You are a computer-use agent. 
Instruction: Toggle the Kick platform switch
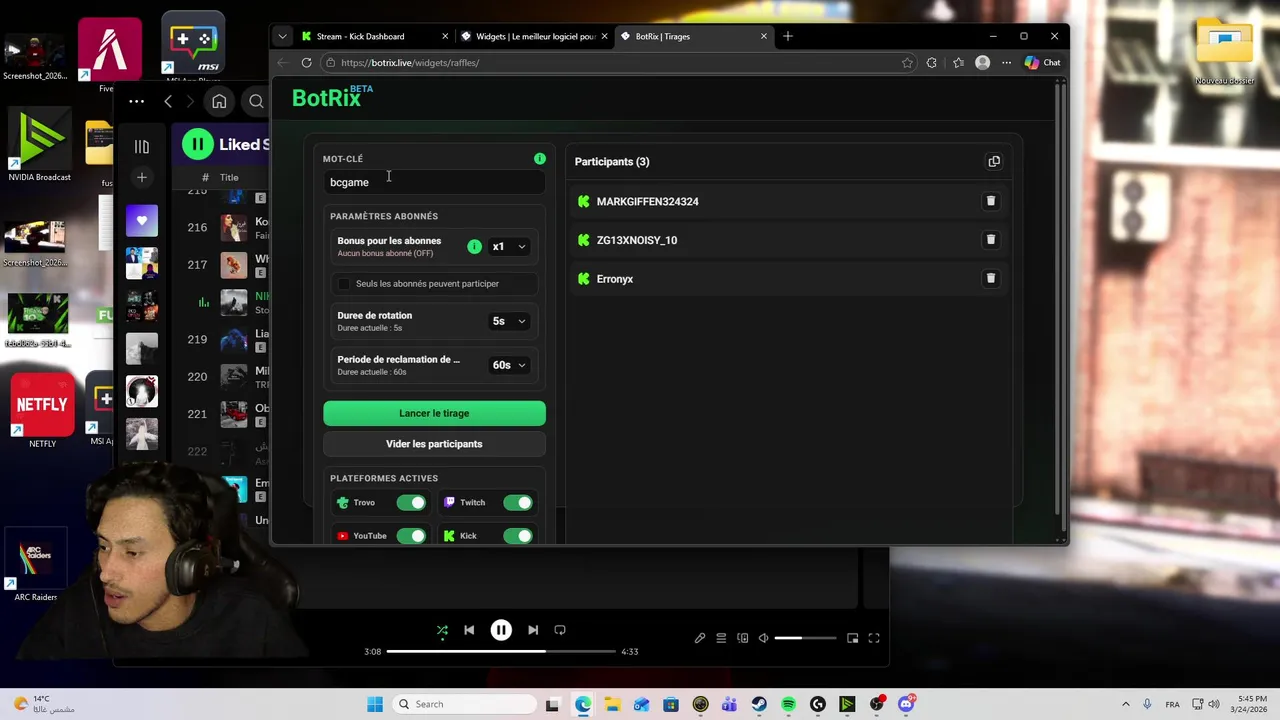pos(518,536)
